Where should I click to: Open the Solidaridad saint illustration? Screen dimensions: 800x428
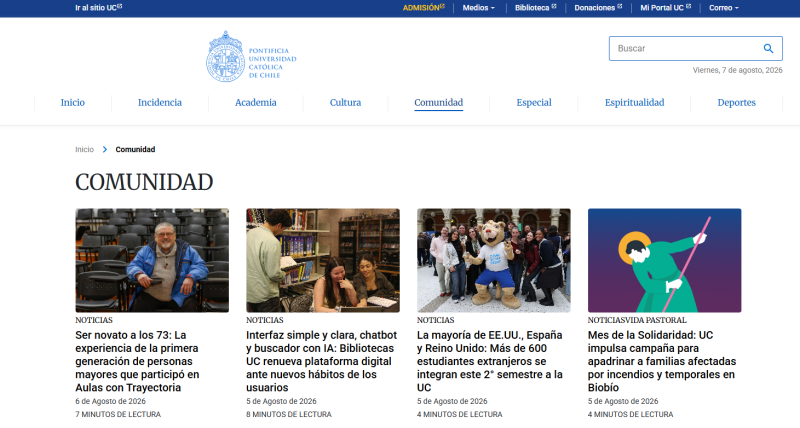(664, 260)
